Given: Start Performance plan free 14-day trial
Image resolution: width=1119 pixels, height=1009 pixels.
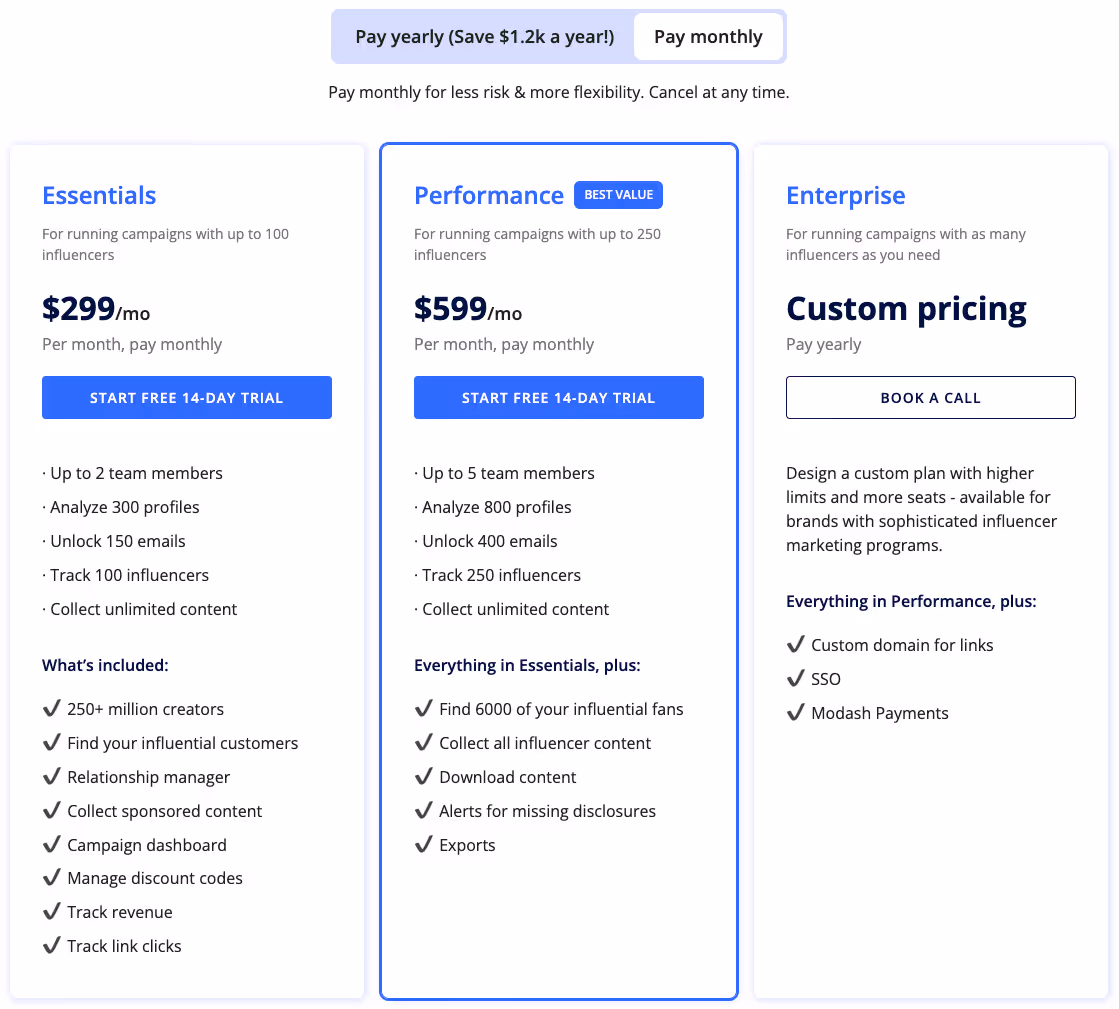Looking at the screenshot, I should pos(559,398).
